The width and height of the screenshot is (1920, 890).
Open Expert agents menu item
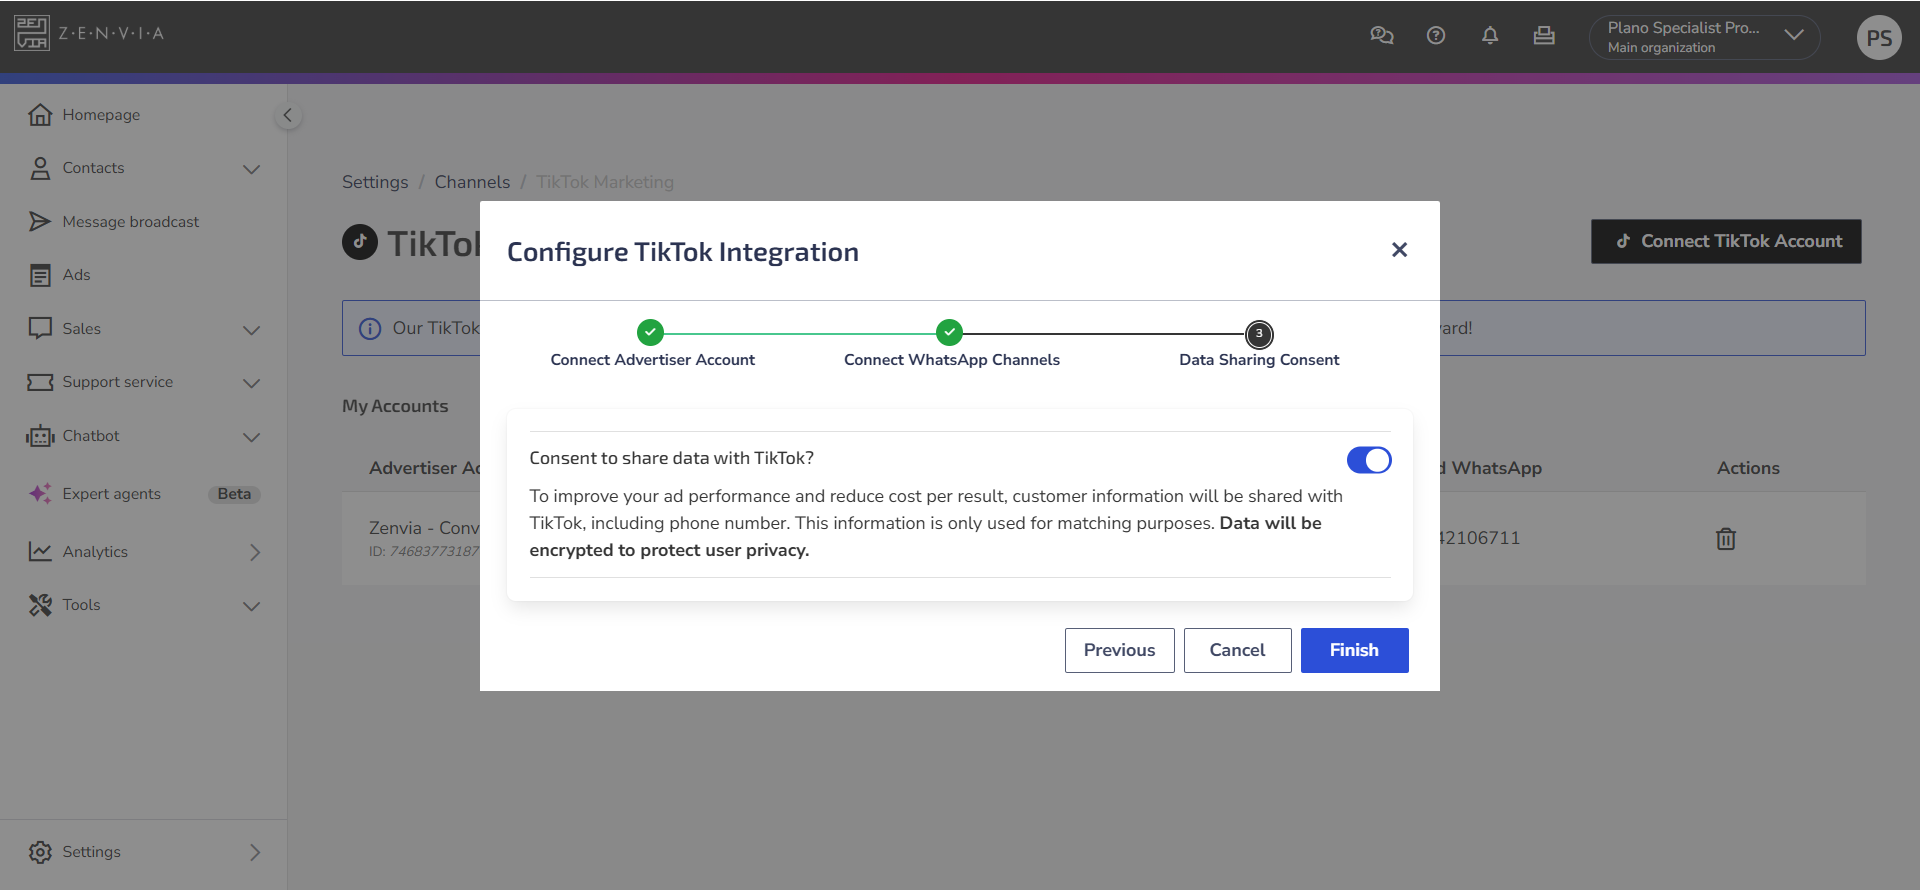click(112, 494)
